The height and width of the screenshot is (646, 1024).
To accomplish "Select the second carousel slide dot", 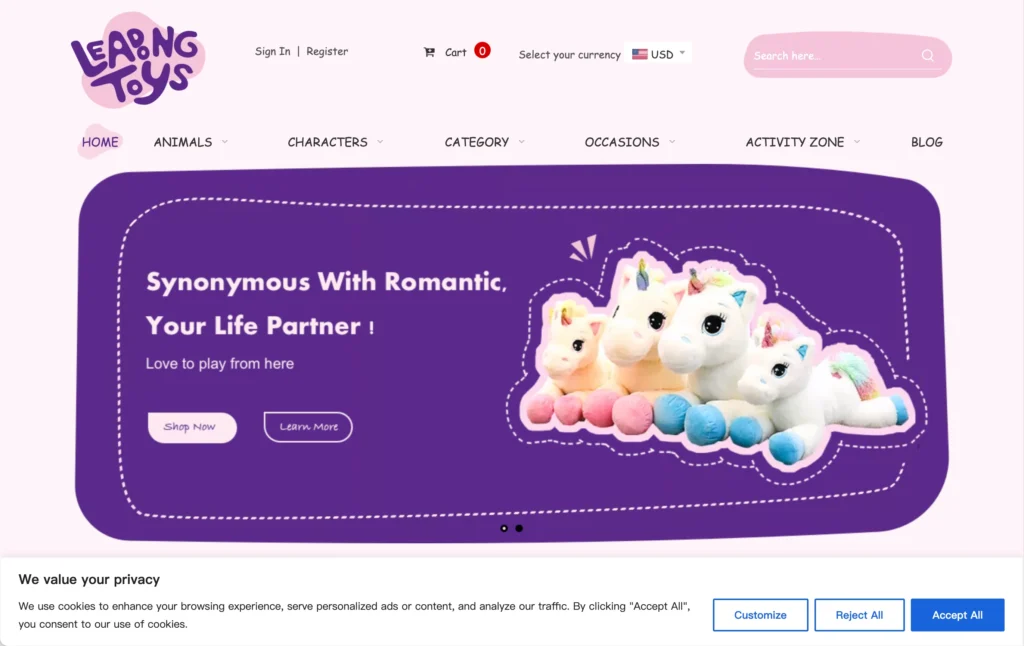I will pyautogui.click(x=519, y=528).
